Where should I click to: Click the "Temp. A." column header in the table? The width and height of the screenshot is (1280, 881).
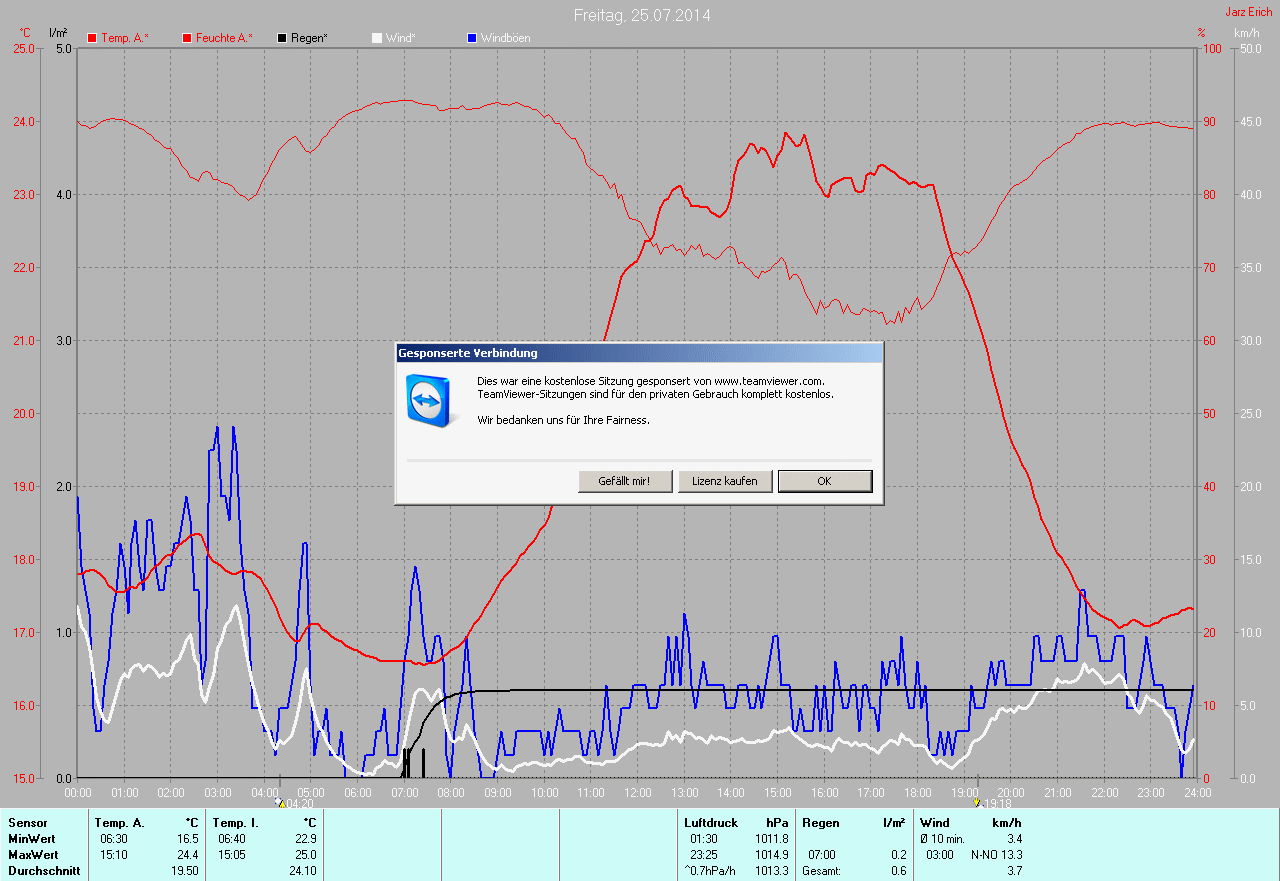pyautogui.click(x=120, y=823)
